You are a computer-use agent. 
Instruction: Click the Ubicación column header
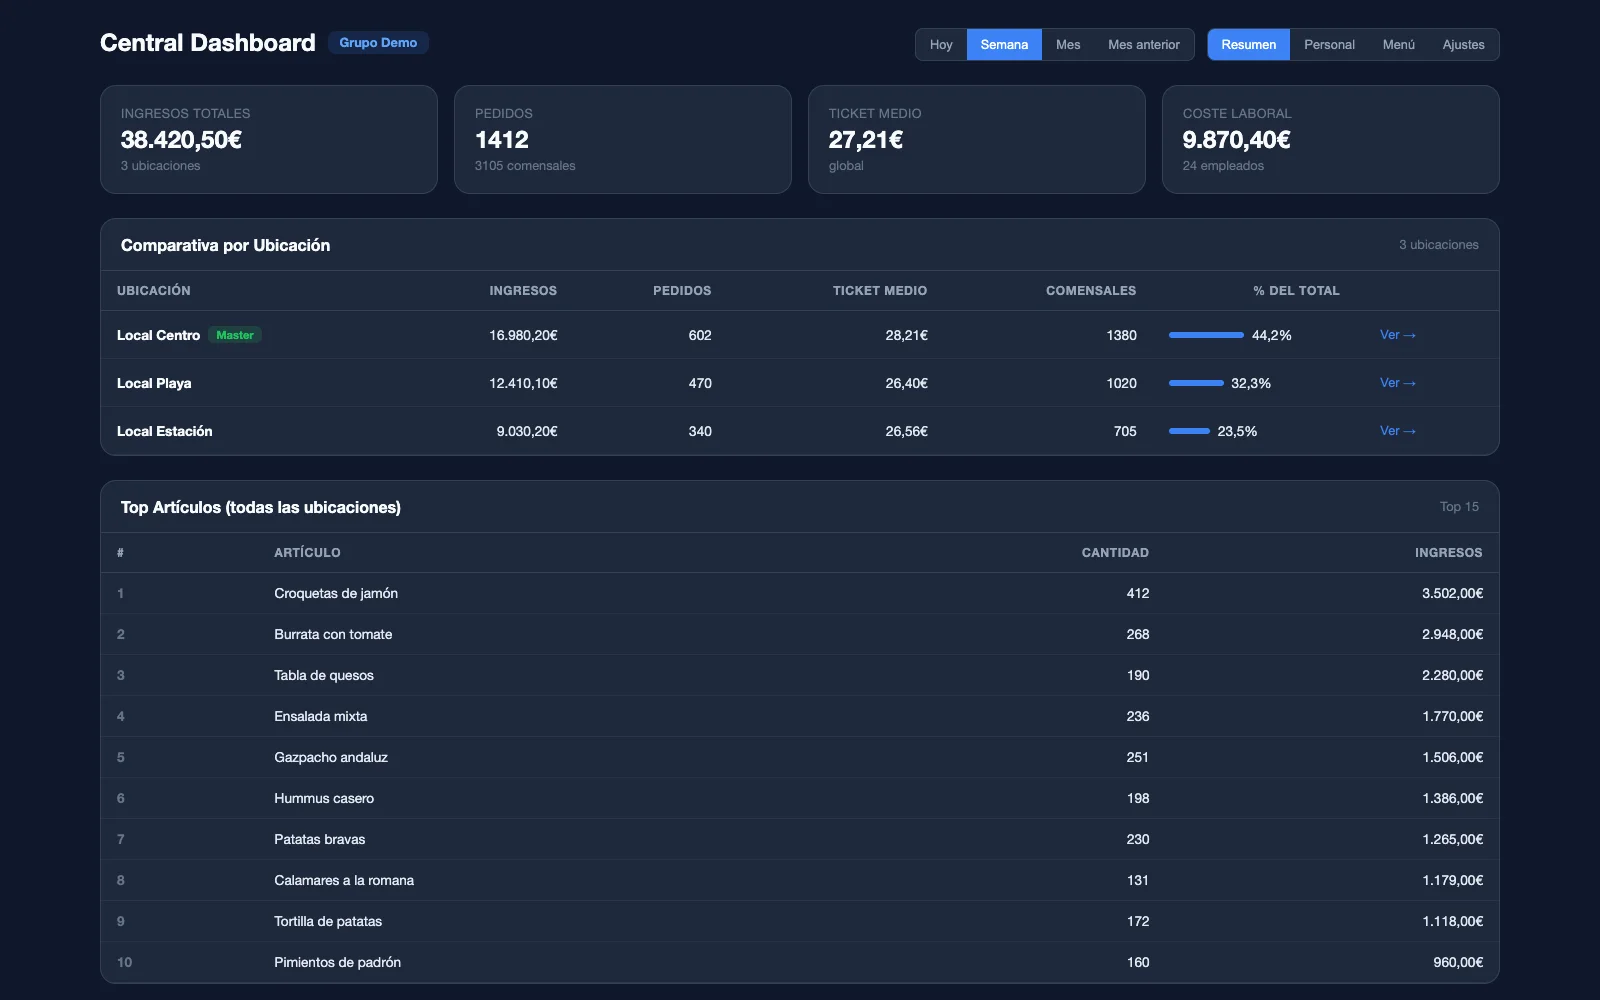pos(154,291)
